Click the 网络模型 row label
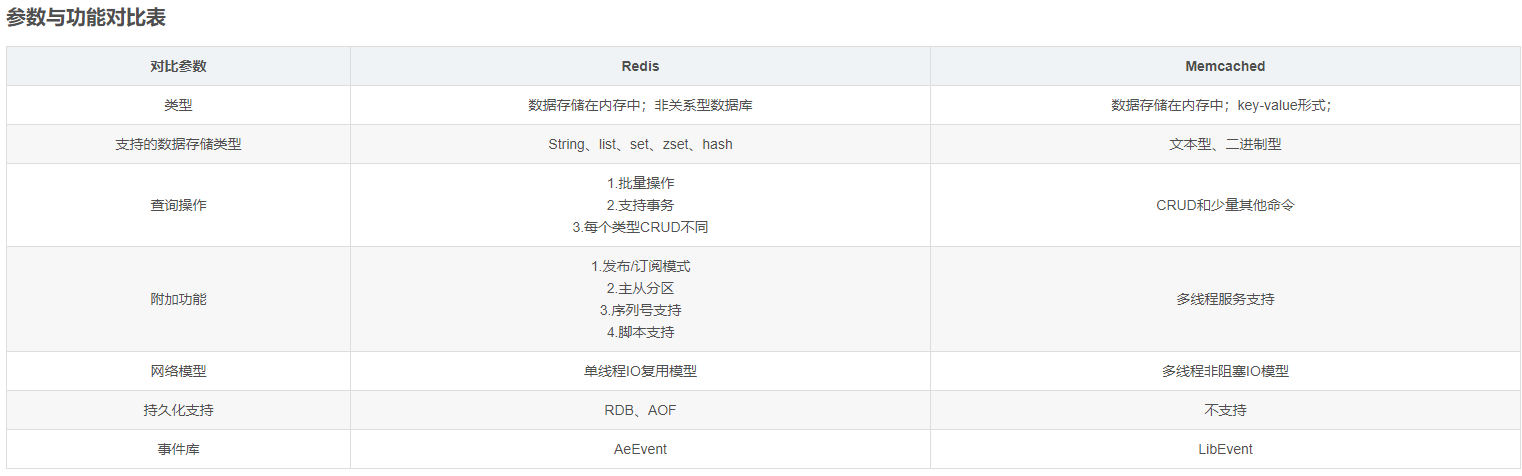 click(x=178, y=371)
